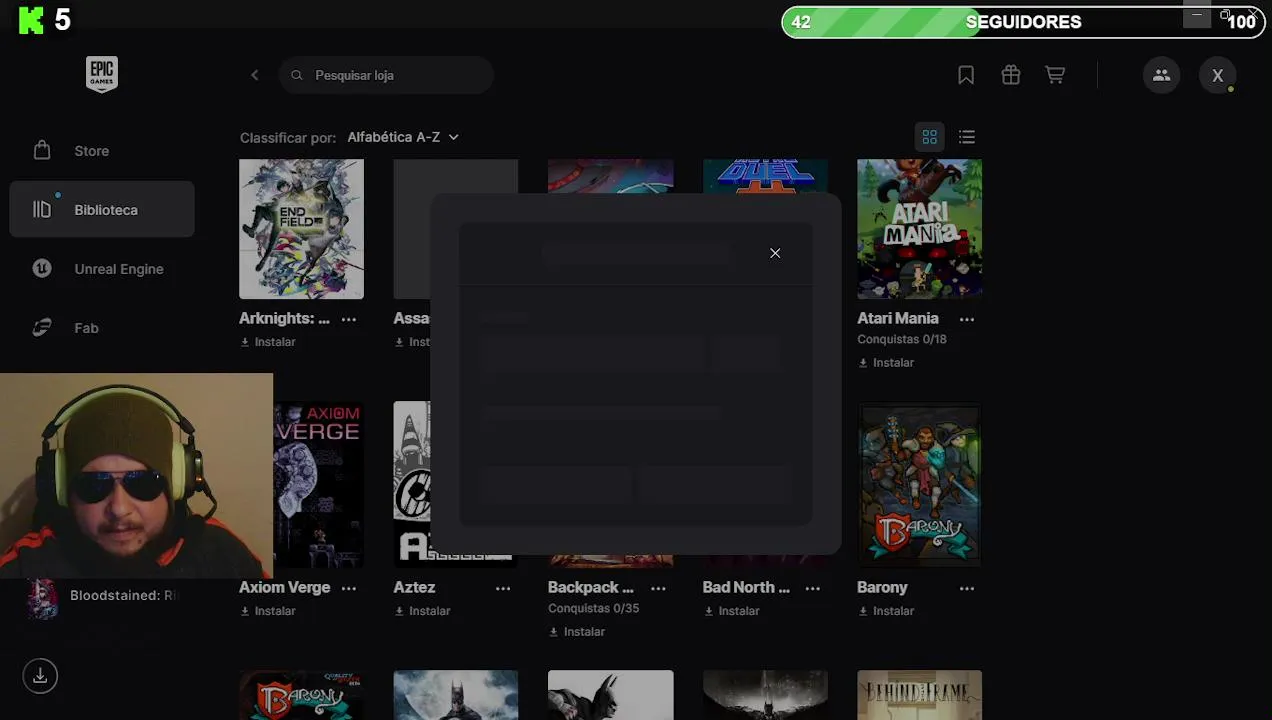Open the X profile avatar
The image size is (1272, 720).
point(1217,75)
